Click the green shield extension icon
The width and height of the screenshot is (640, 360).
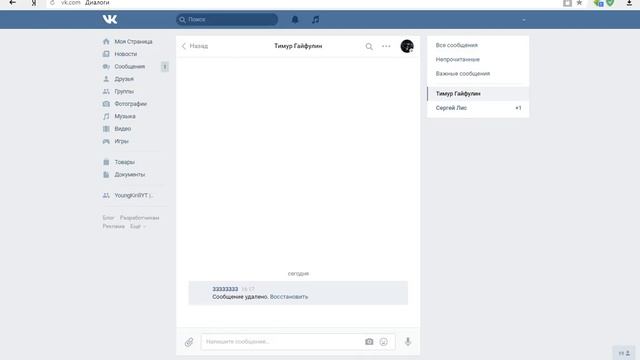[610, 3]
